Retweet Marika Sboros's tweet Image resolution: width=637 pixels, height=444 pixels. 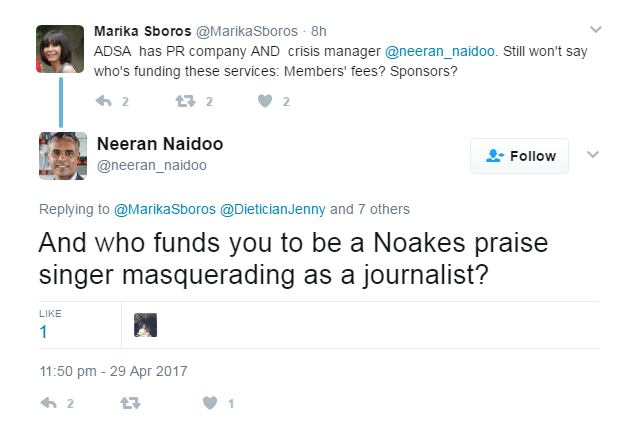coord(186,101)
